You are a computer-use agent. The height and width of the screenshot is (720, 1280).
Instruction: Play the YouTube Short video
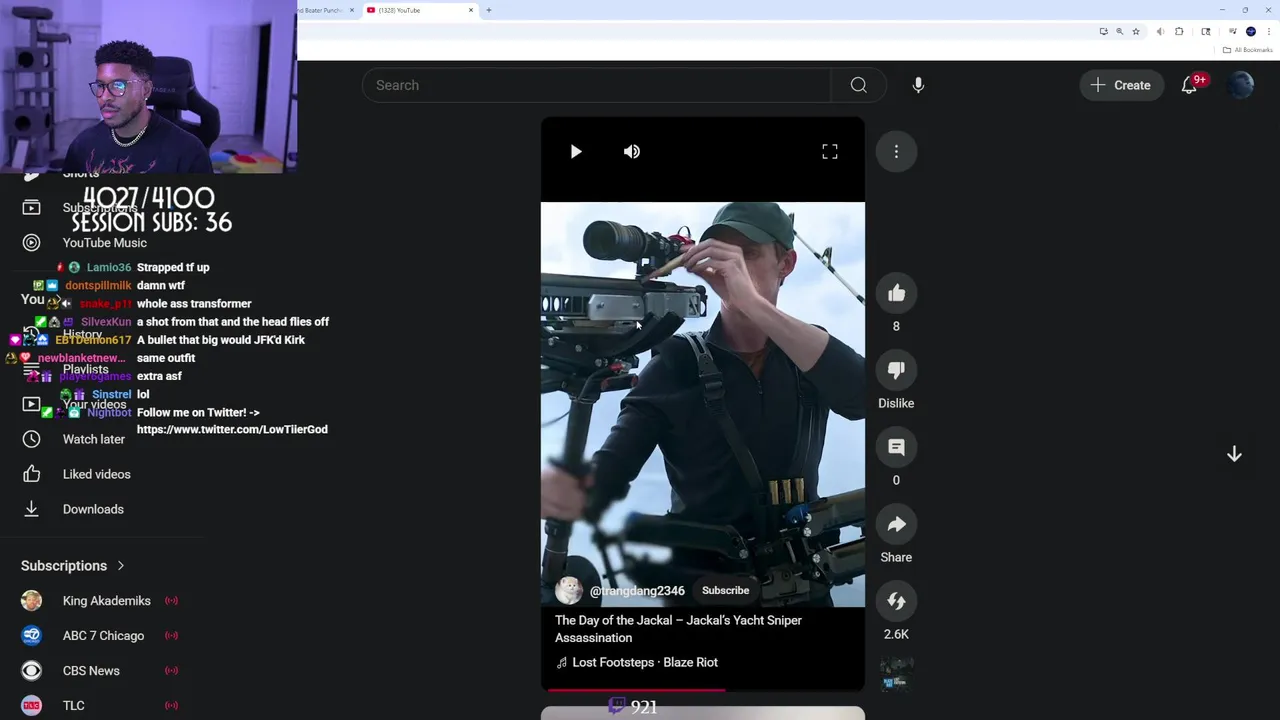[575, 151]
